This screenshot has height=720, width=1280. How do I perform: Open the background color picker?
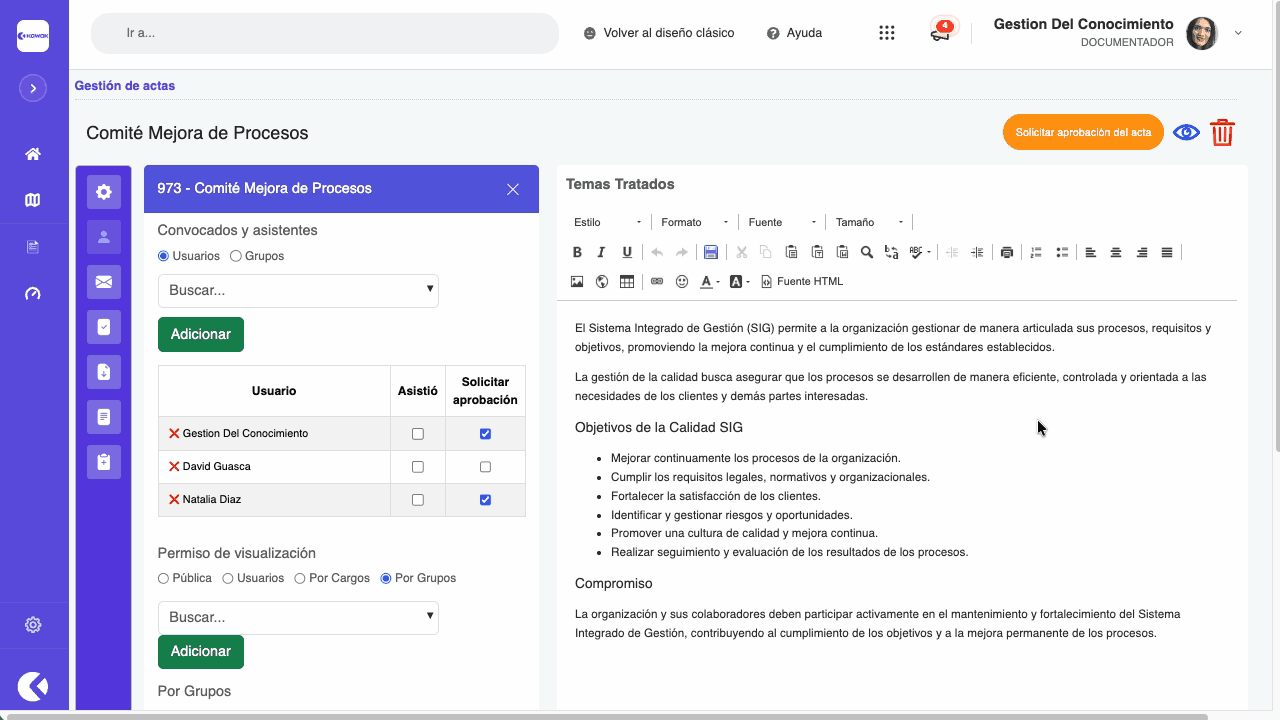click(x=739, y=282)
